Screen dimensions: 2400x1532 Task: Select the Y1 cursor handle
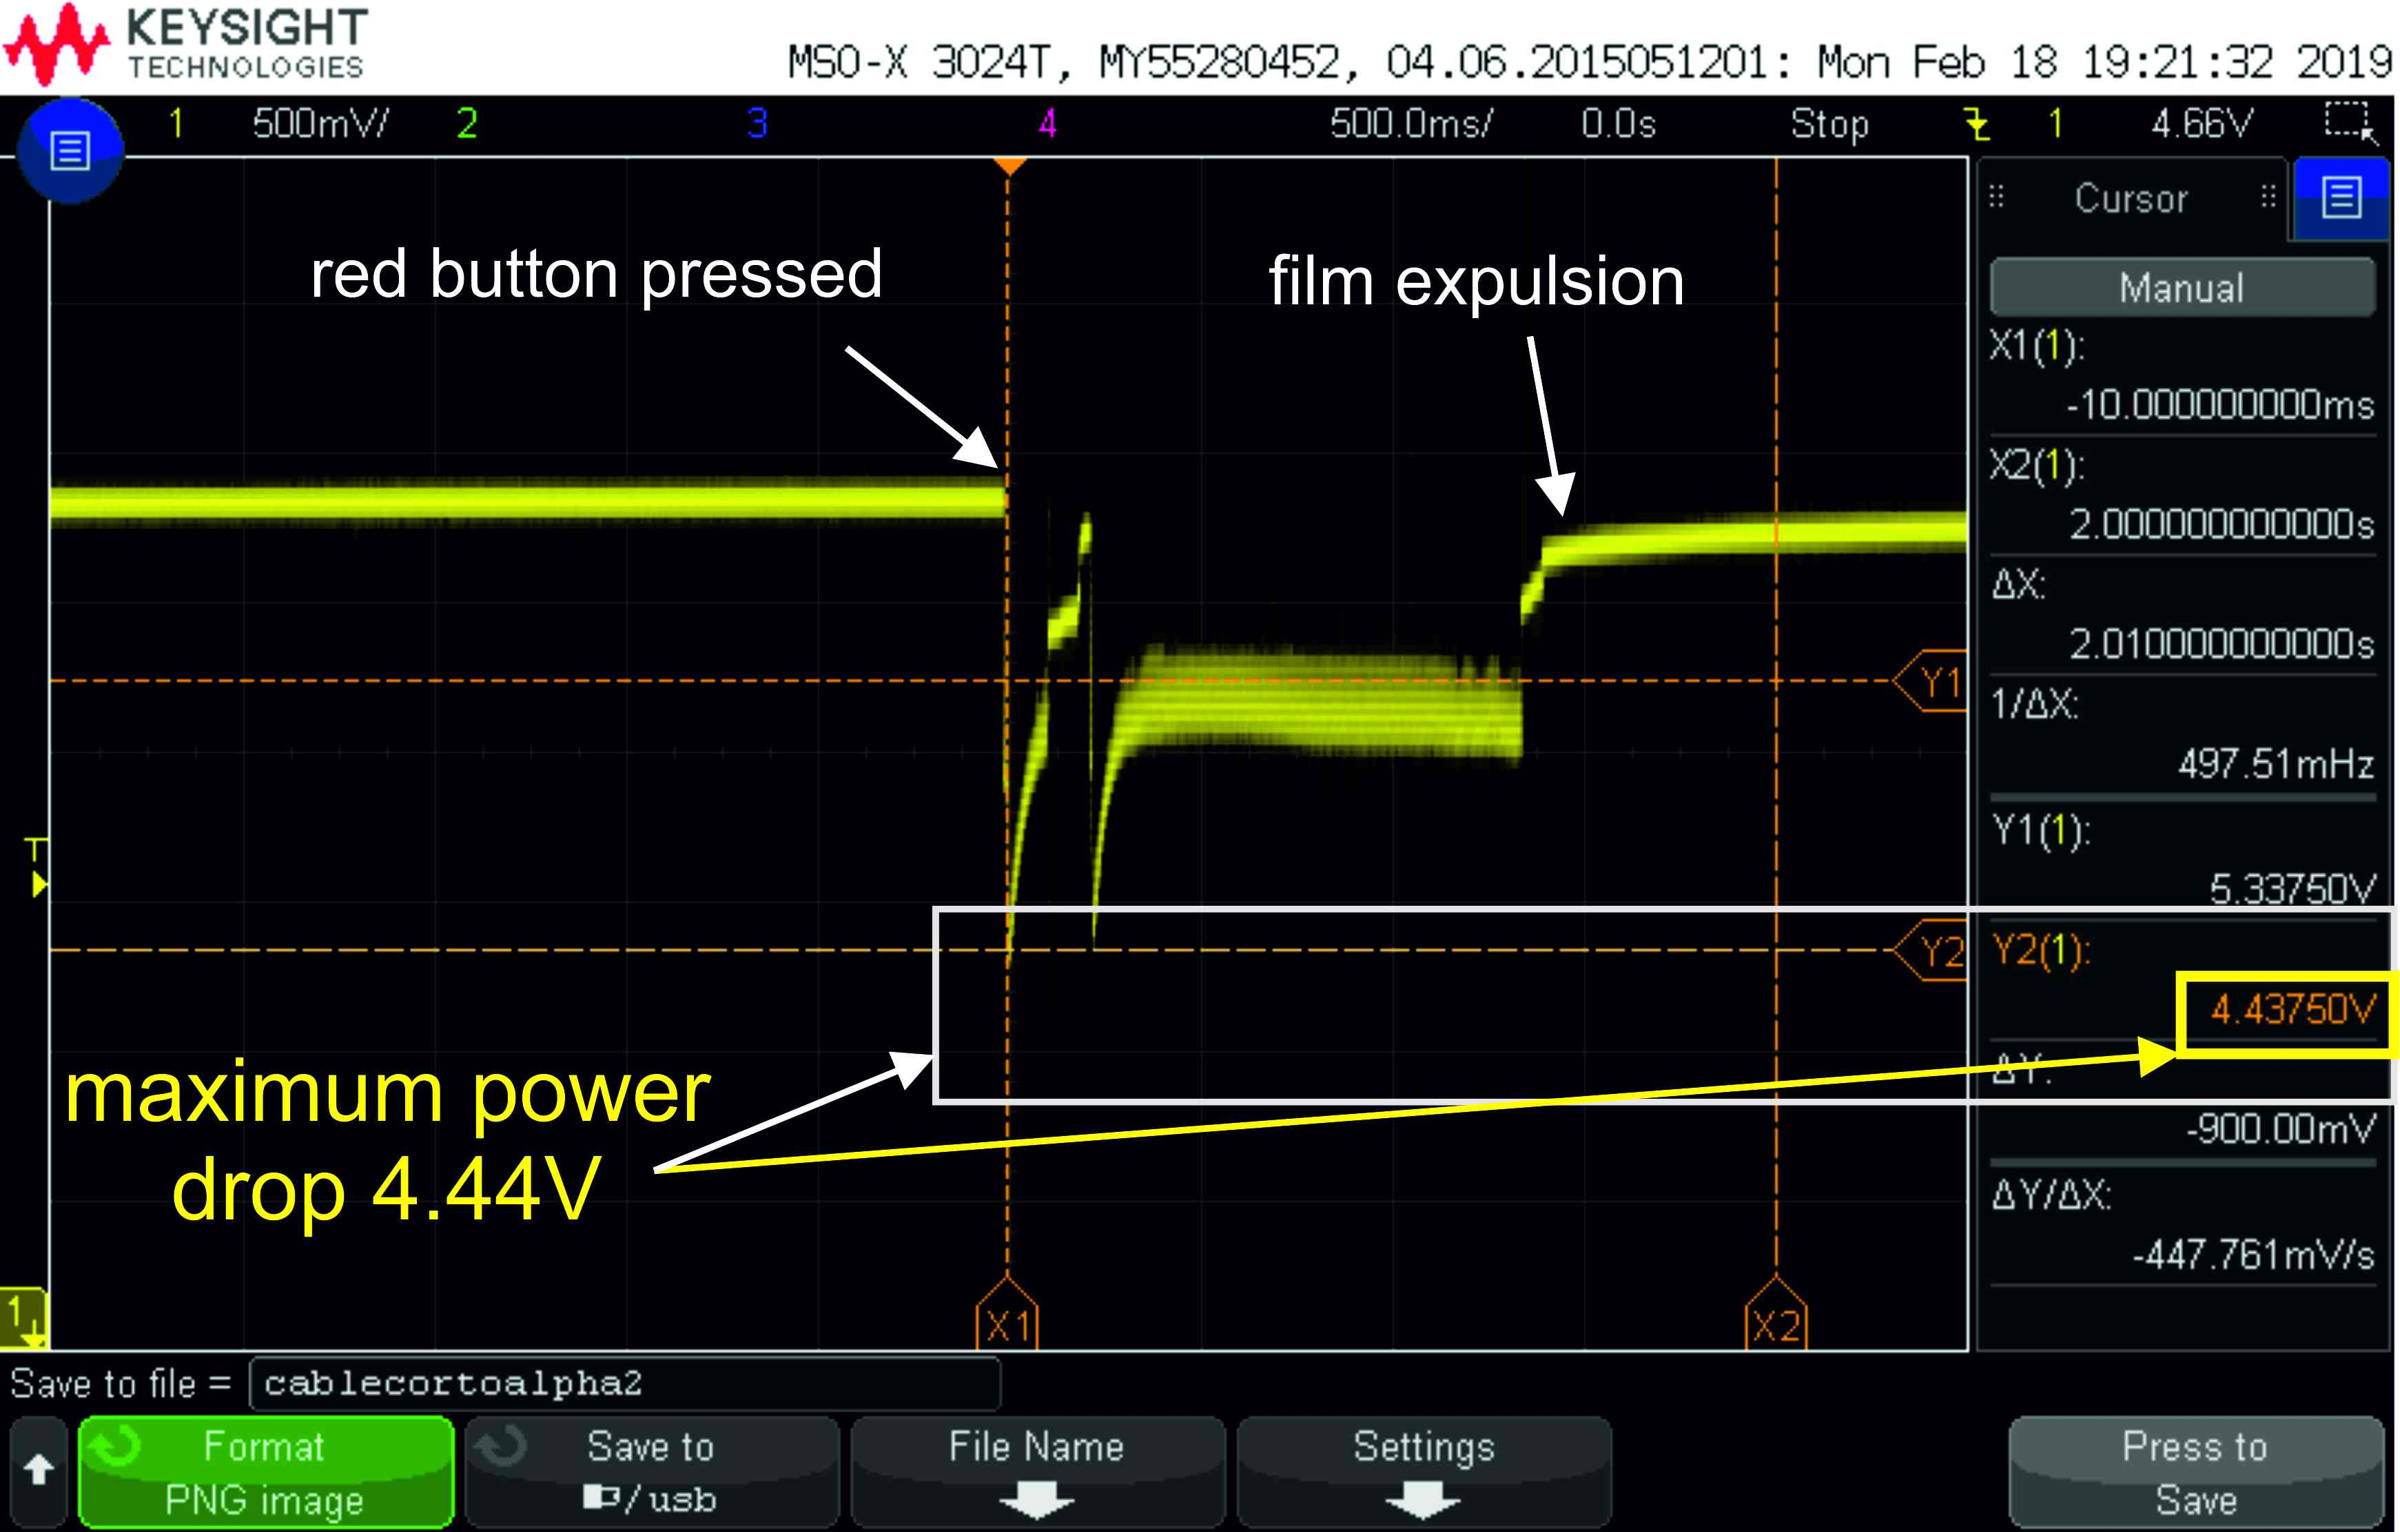point(1930,681)
